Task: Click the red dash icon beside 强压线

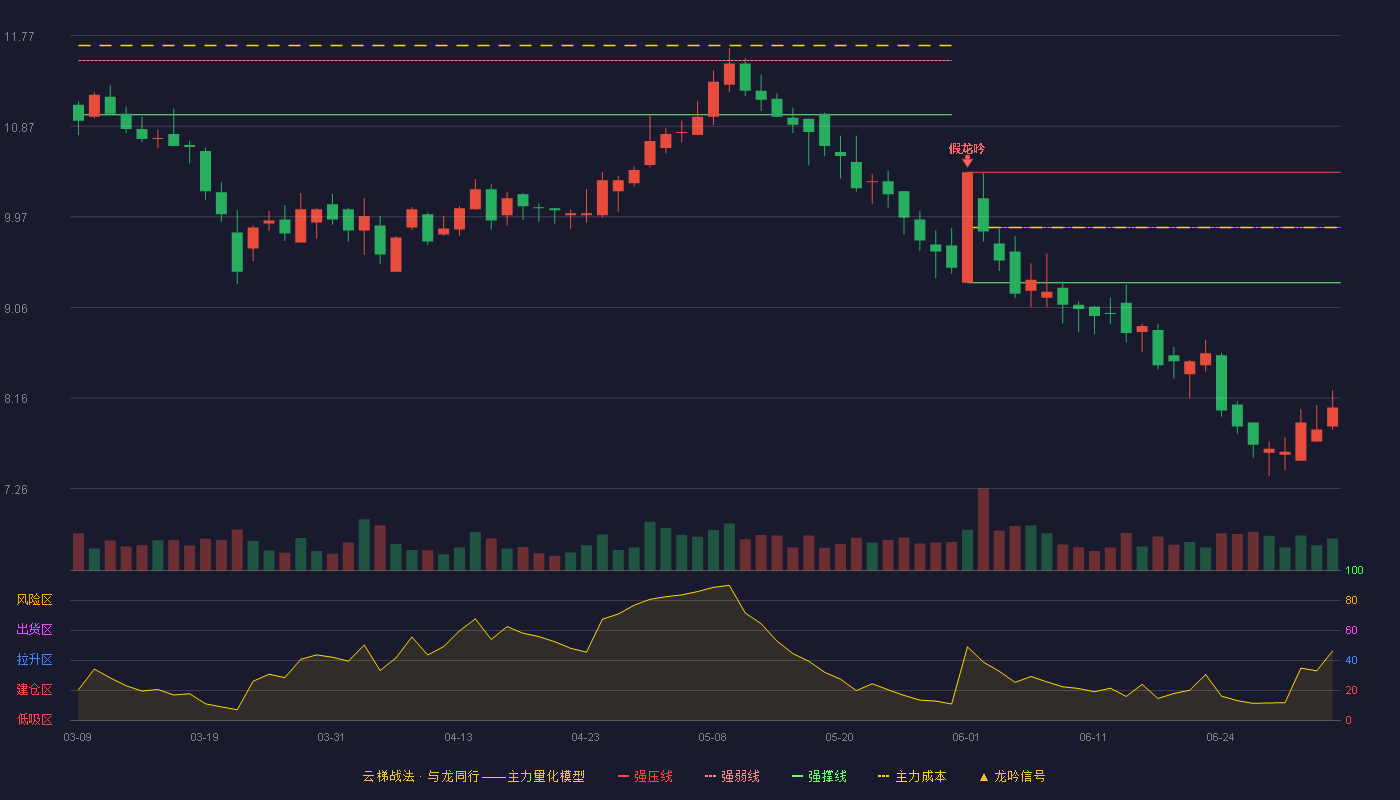Action: coord(623,777)
